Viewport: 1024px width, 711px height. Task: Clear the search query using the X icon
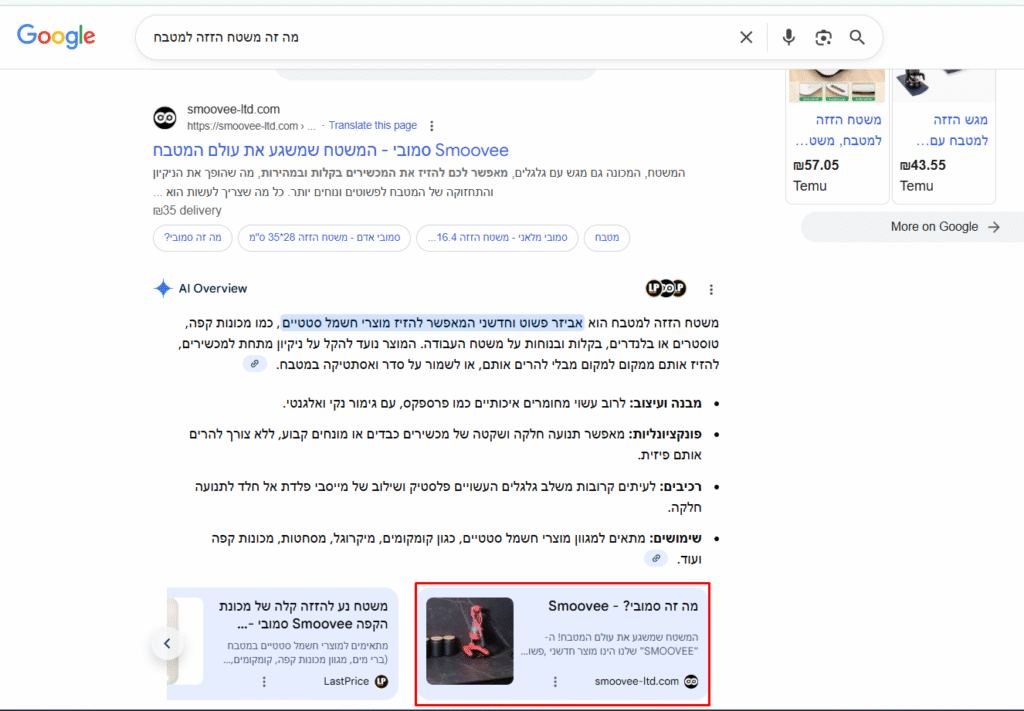[746, 36]
